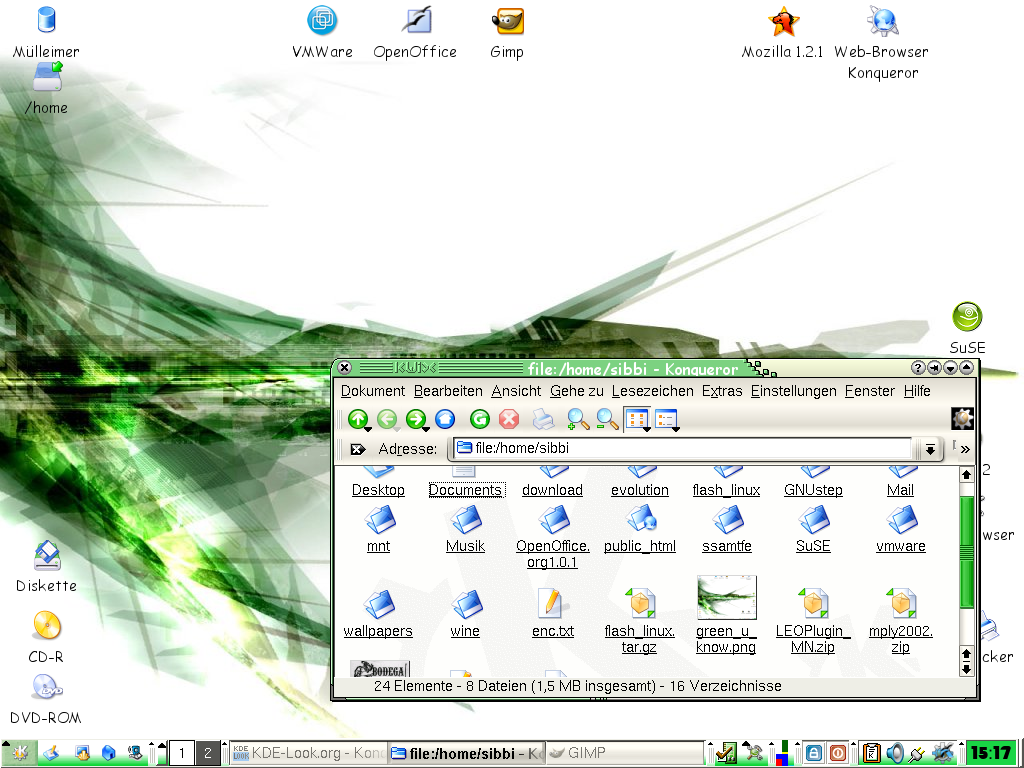This screenshot has height=768, width=1024.
Task: Open the vmware folder icon
Action: (x=902, y=521)
